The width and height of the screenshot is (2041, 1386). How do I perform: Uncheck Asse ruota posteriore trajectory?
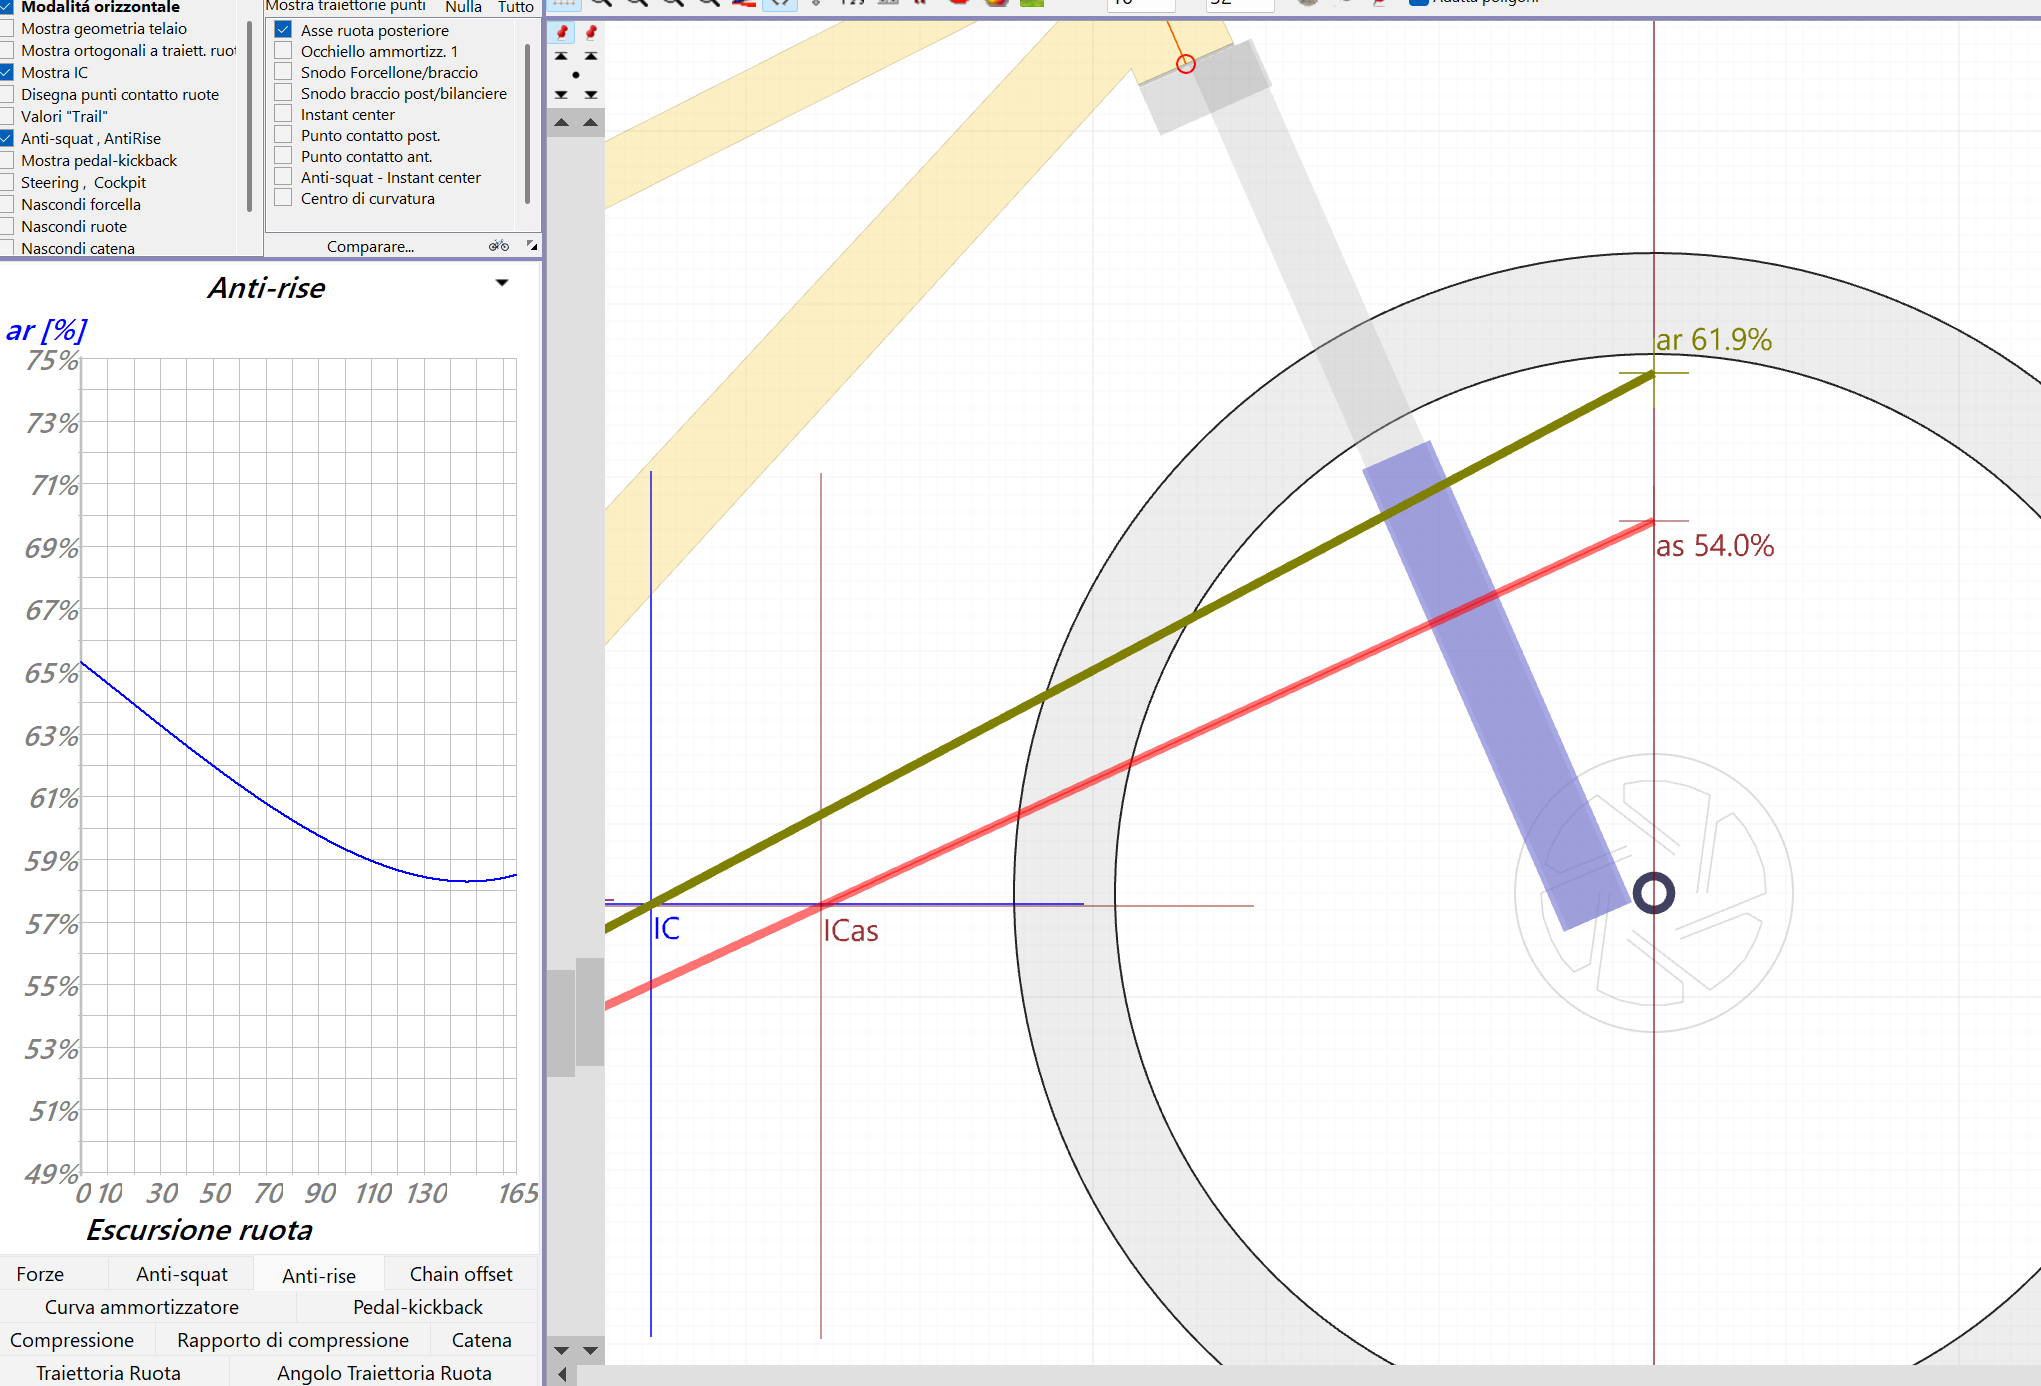283,30
